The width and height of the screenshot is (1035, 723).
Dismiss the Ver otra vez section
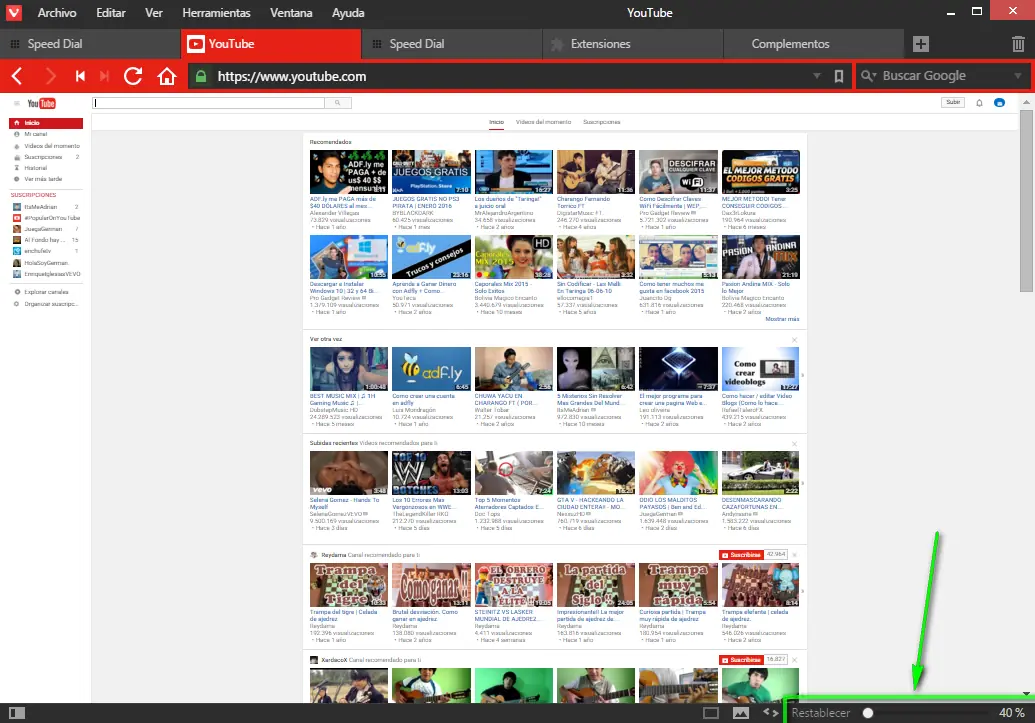point(794,340)
